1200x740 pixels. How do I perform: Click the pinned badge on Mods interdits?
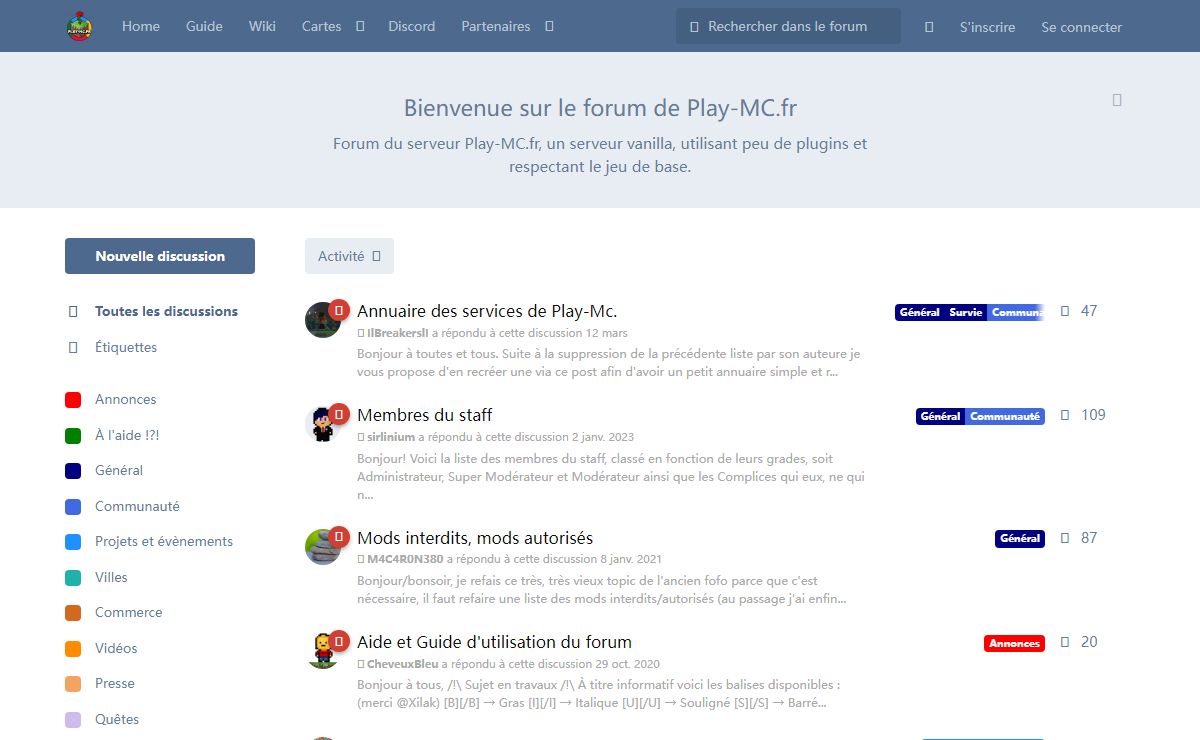339,537
